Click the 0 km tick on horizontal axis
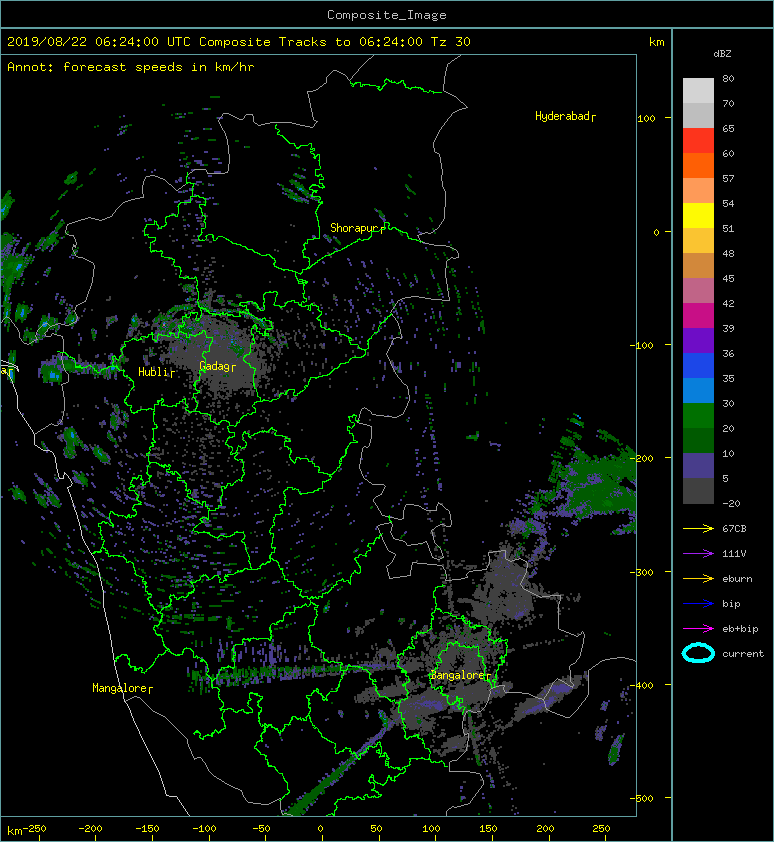Screen dimensions: 774x842 click(x=321, y=829)
